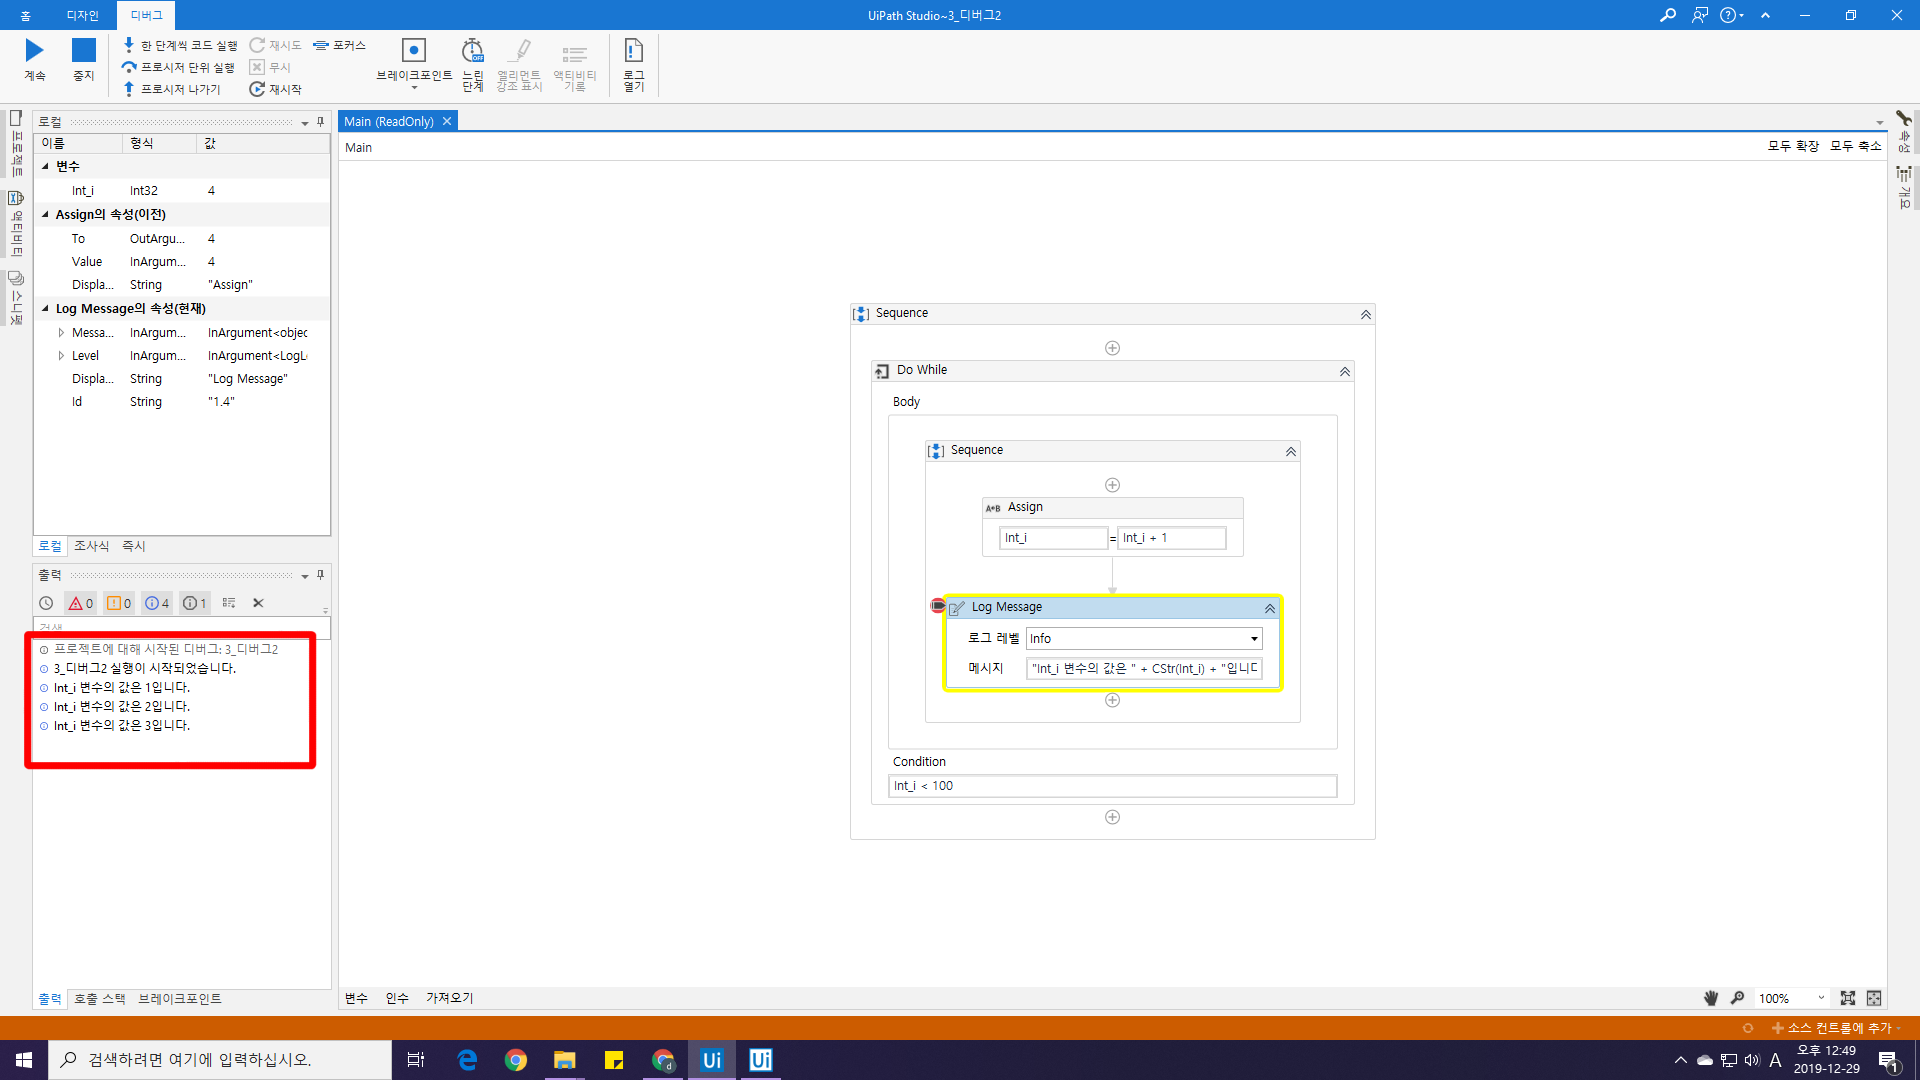The width and height of the screenshot is (1920, 1080).
Task: Click Step Over (프로시저 단위 실행)
Action: [178, 67]
